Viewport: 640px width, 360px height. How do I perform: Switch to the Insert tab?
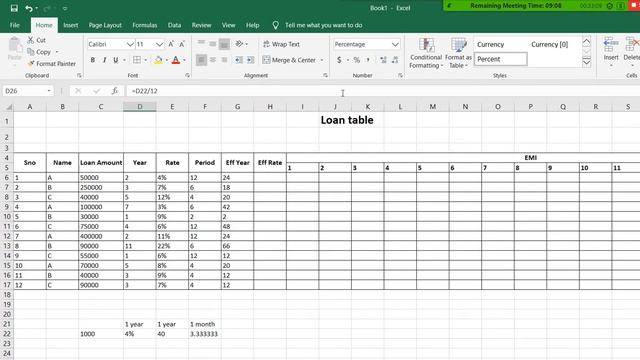point(71,25)
